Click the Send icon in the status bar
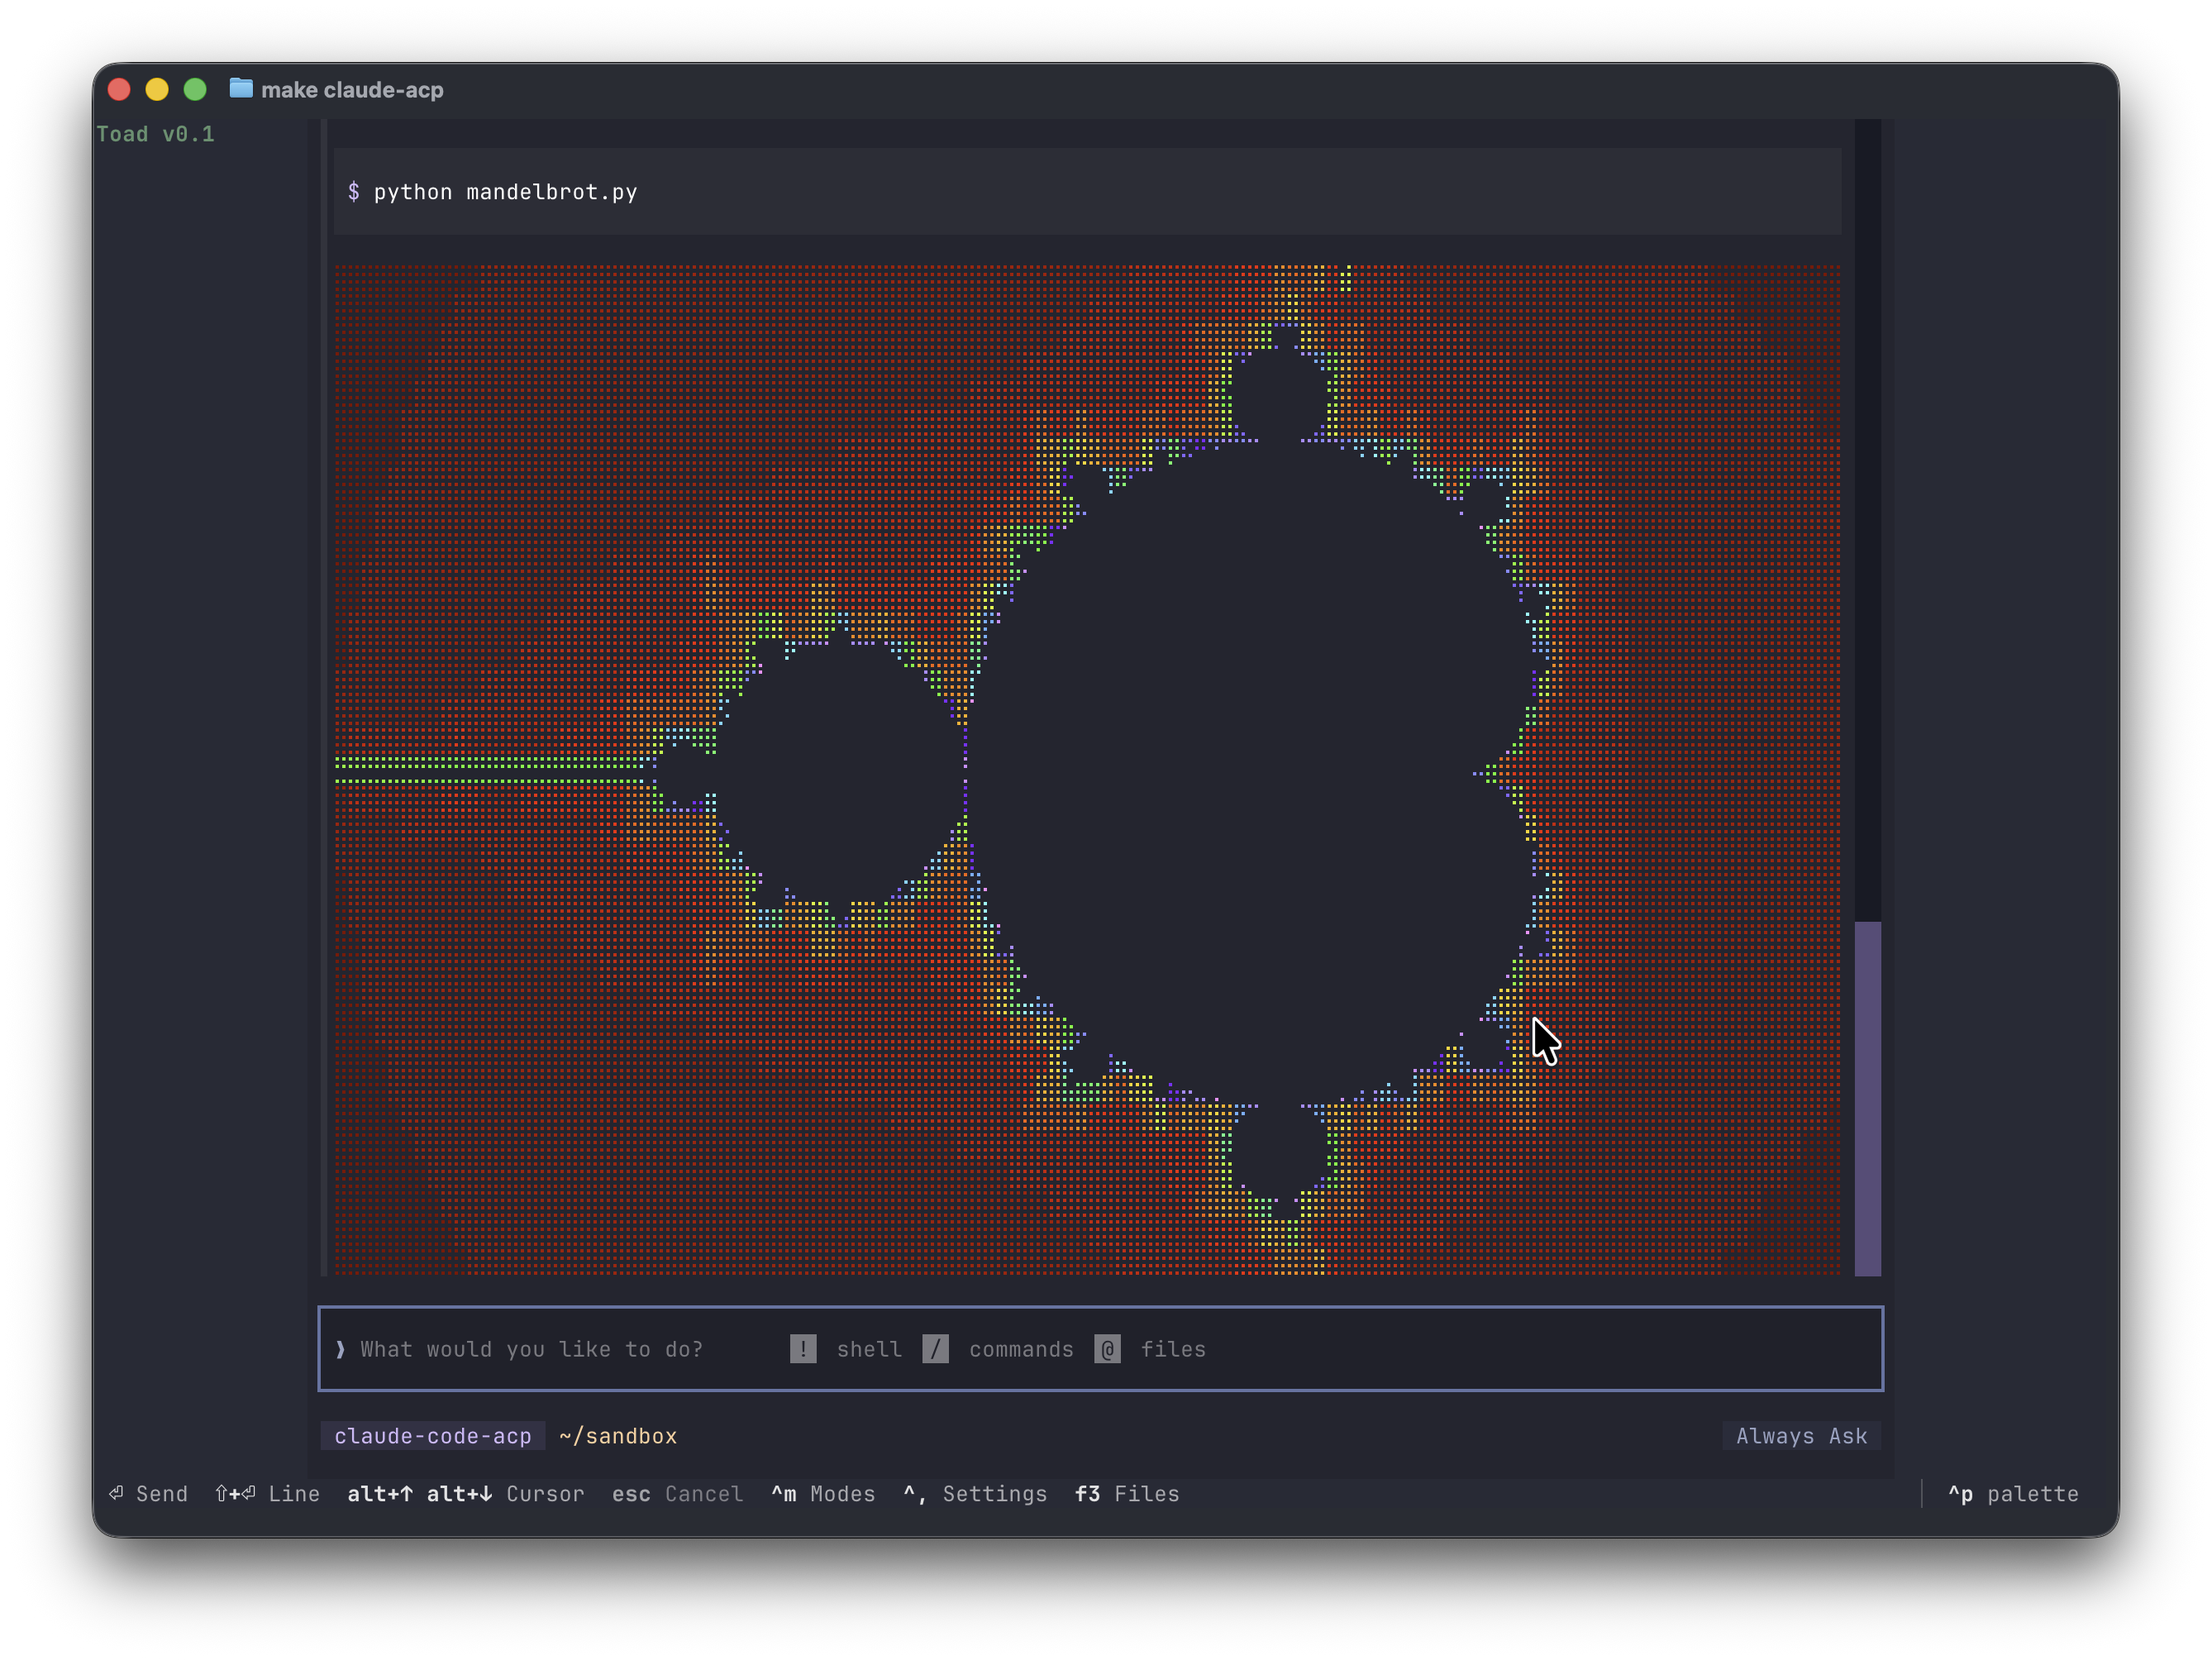Screen dimensions: 2212x1660 pyautogui.click(x=117, y=1493)
